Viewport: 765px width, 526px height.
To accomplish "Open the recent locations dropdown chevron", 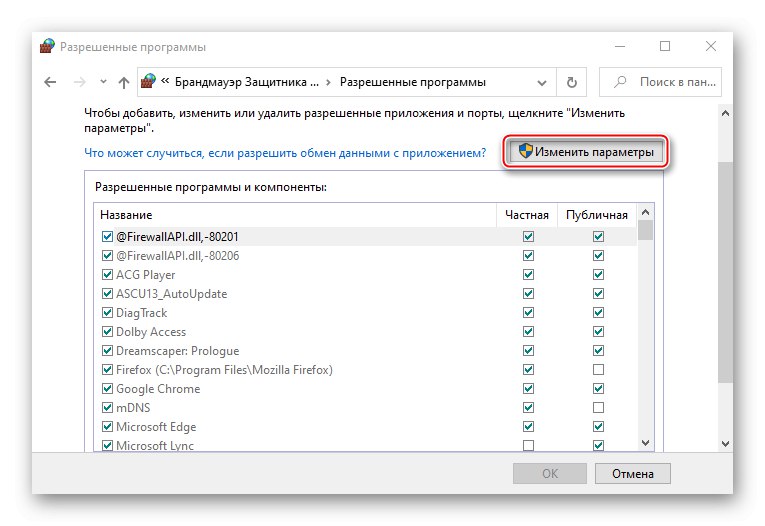I will click(103, 82).
